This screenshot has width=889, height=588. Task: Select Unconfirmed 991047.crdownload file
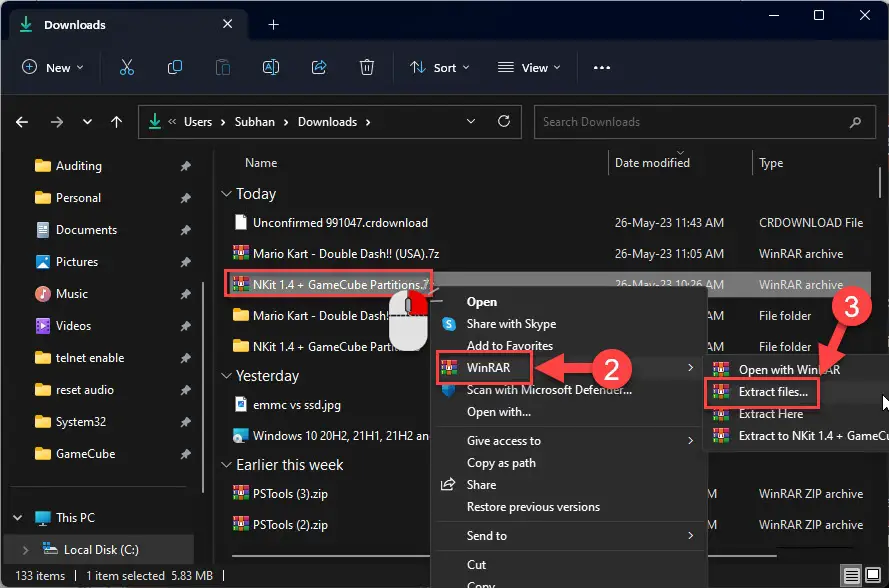(340, 223)
